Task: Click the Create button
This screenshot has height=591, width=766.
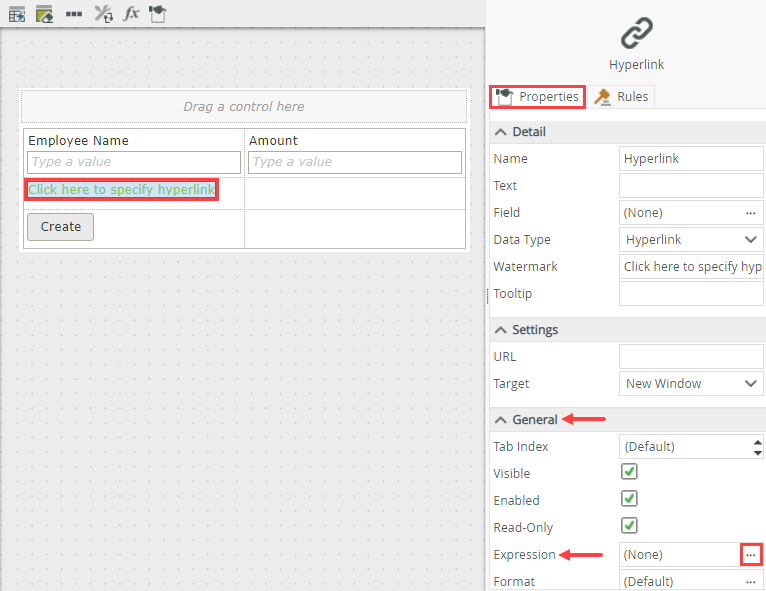Action: click(61, 227)
